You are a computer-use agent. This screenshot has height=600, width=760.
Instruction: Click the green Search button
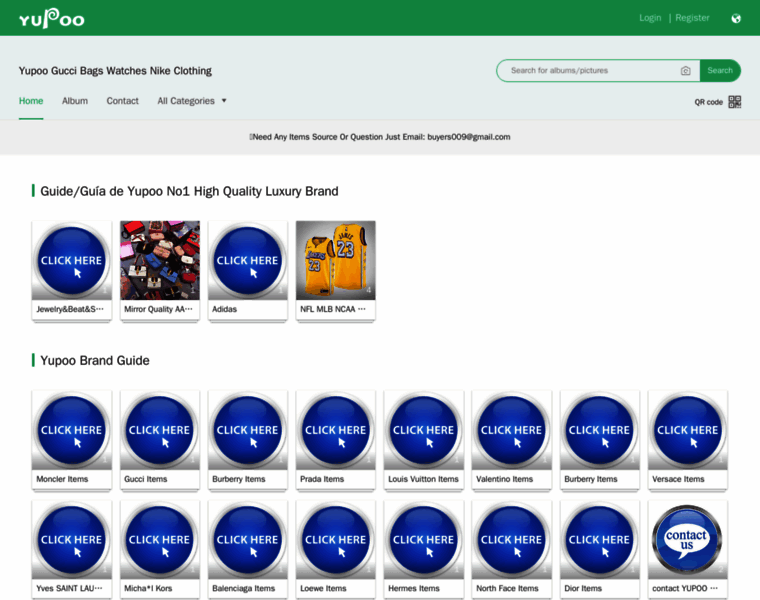click(720, 71)
